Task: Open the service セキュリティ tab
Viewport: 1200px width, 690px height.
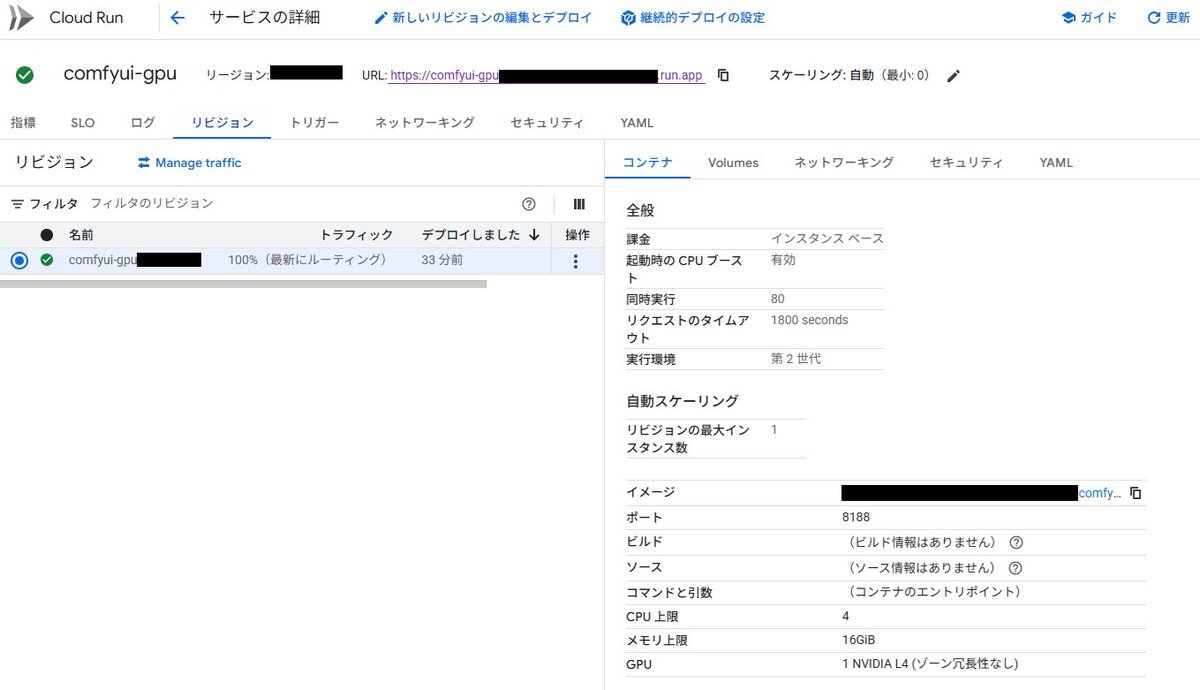Action: [x=547, y=123]
